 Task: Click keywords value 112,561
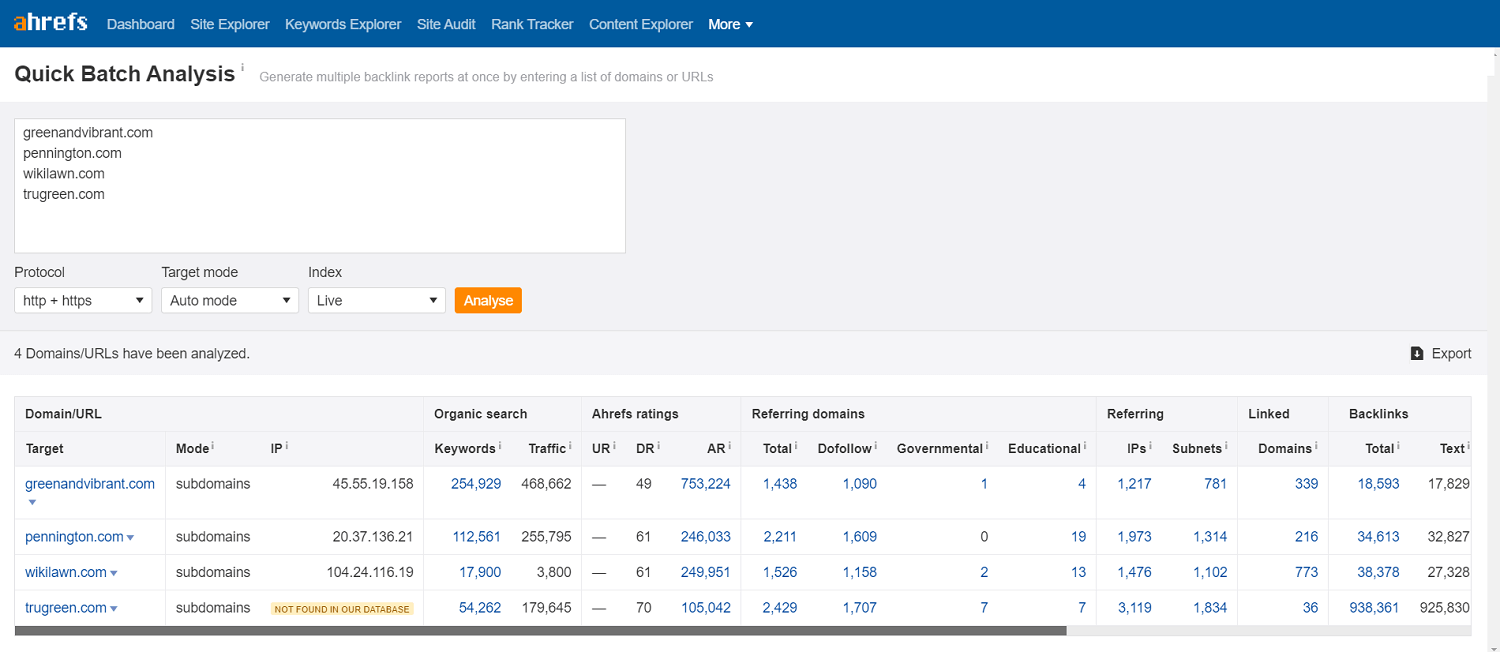point(477,537)
